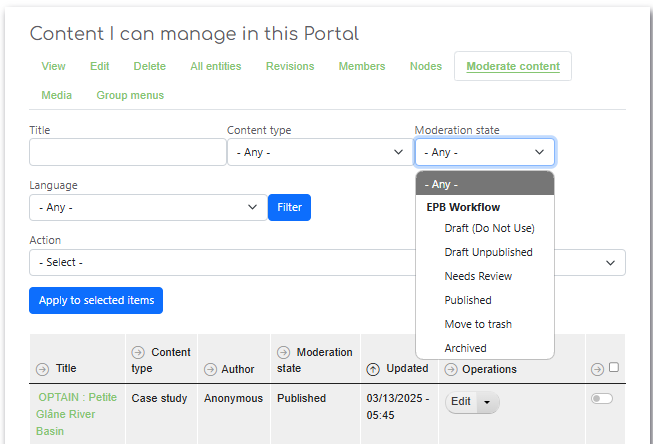Click arrow icon beside Operations header
Image resolution: width=653 pixels, height=444 pixels.
tap(451, 369)
